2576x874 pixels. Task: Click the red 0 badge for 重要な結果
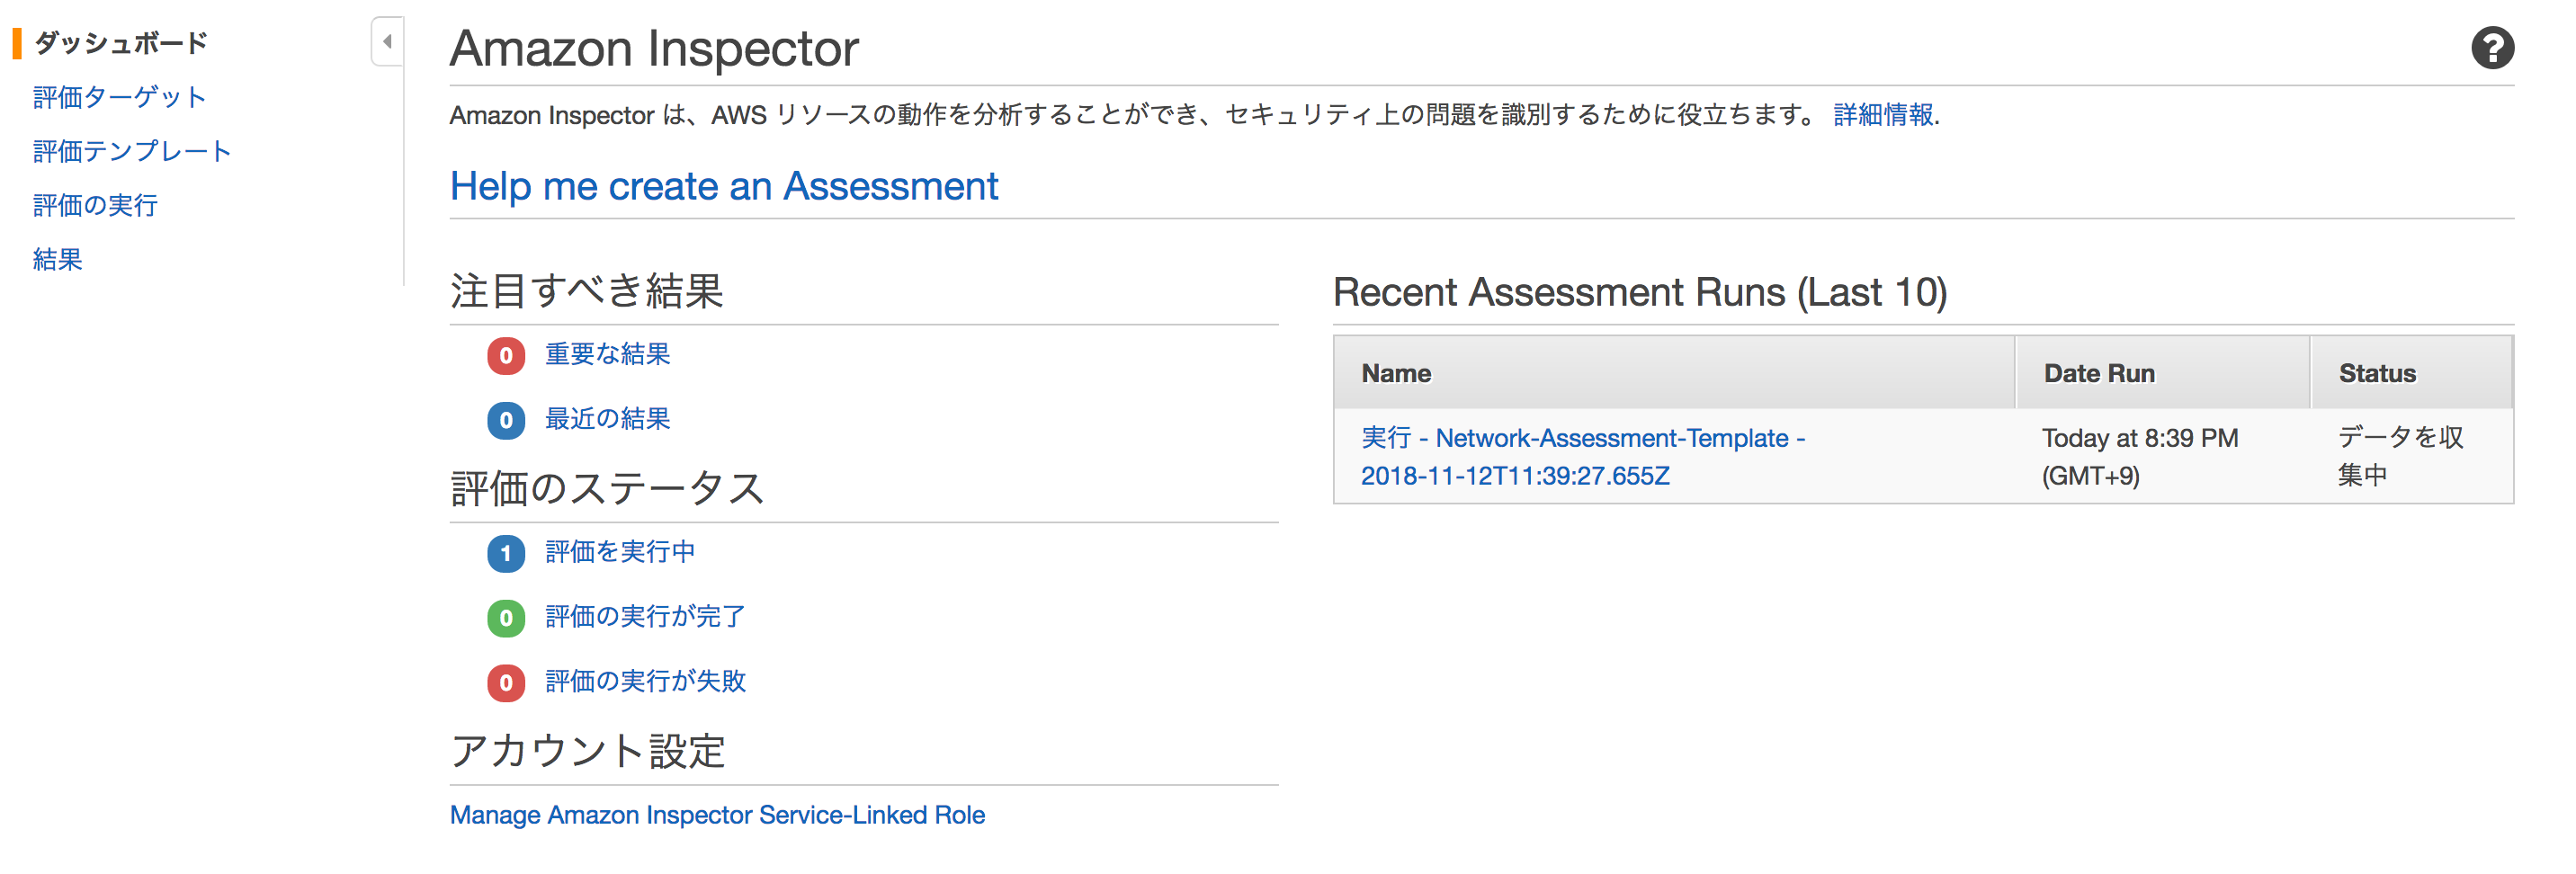click(x=506, y=356)
